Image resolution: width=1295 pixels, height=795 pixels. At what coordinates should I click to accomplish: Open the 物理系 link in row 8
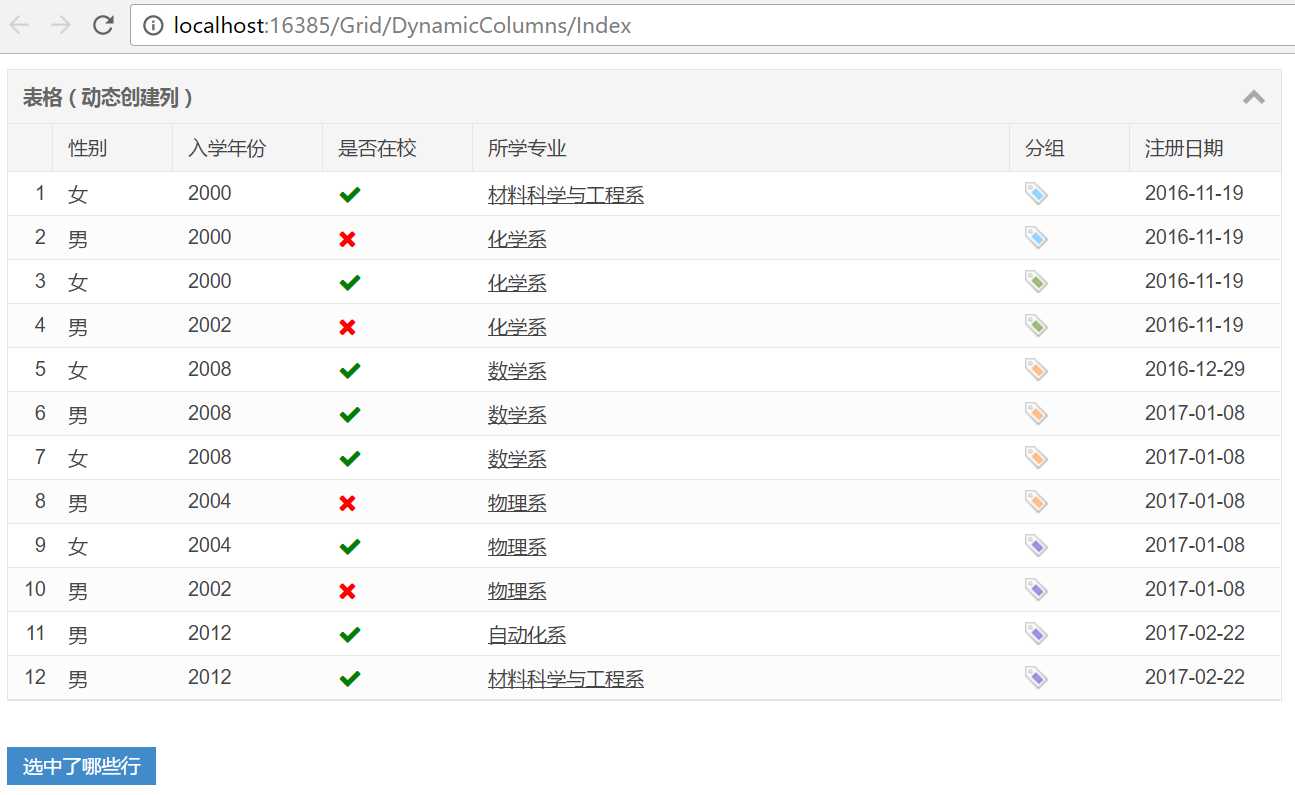[517, 503]
